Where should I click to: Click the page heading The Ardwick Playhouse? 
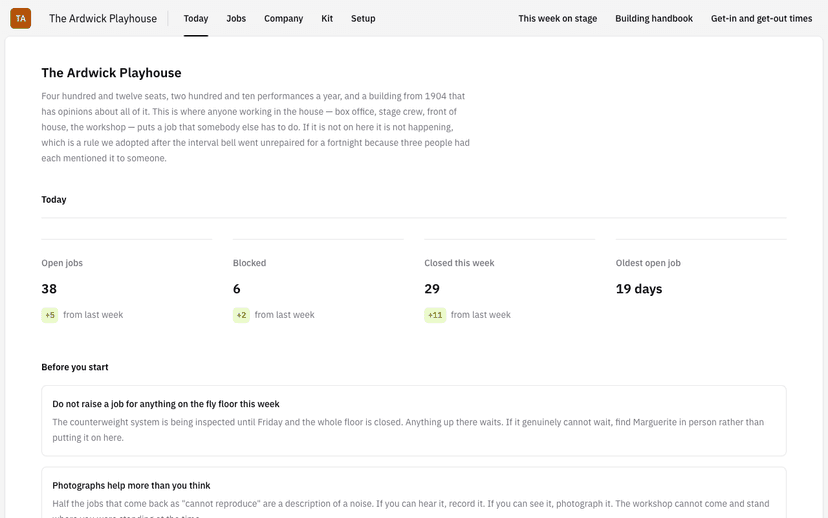pos(111,73)
